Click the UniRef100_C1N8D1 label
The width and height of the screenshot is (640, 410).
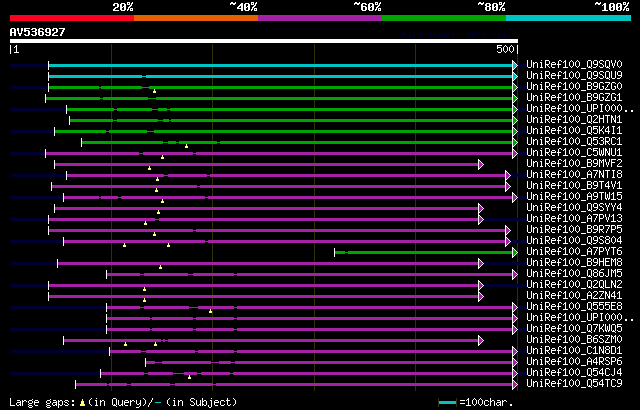point(574,351)
